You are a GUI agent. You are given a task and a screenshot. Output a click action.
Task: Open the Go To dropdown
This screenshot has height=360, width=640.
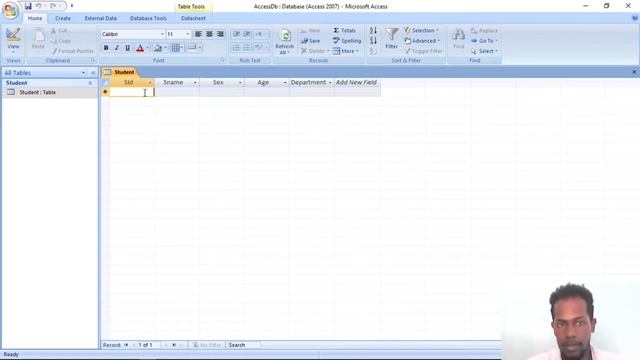point(484,41)
